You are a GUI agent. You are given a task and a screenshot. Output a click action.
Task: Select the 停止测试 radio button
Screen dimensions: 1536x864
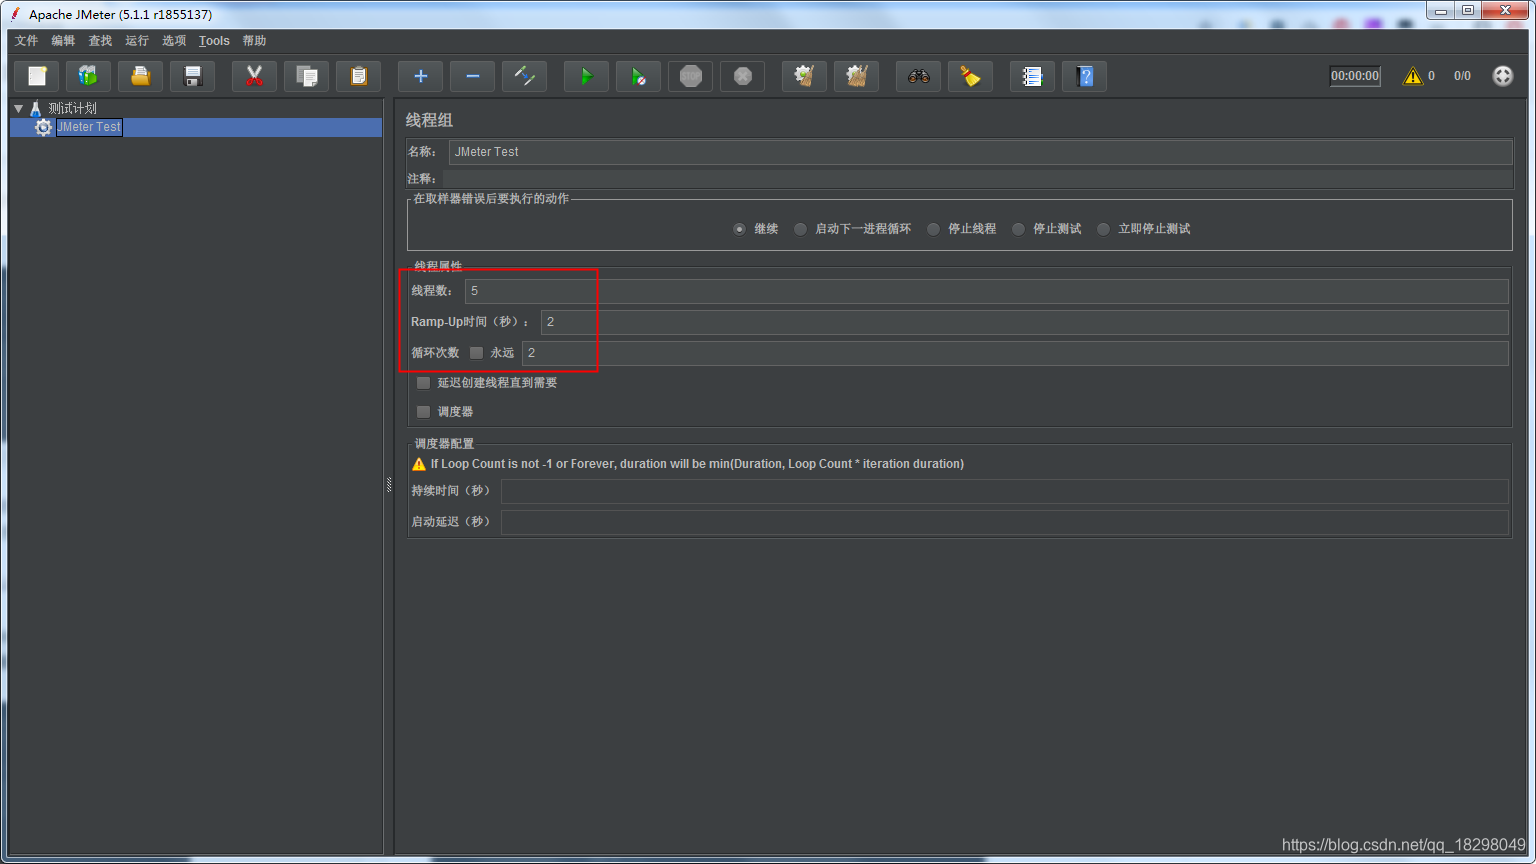click(x=1018, y=229)
